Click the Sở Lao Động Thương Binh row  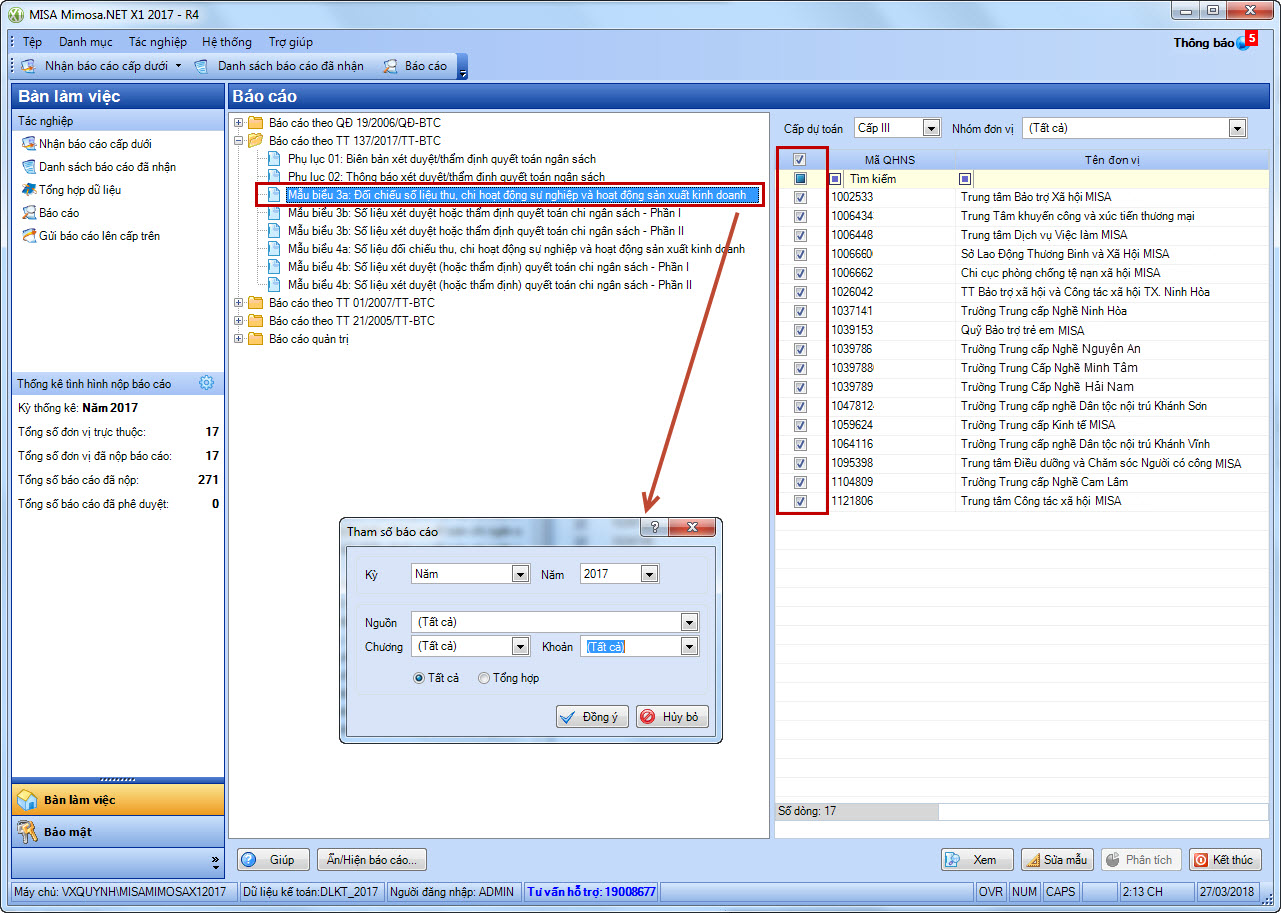tap(1022, 254)
